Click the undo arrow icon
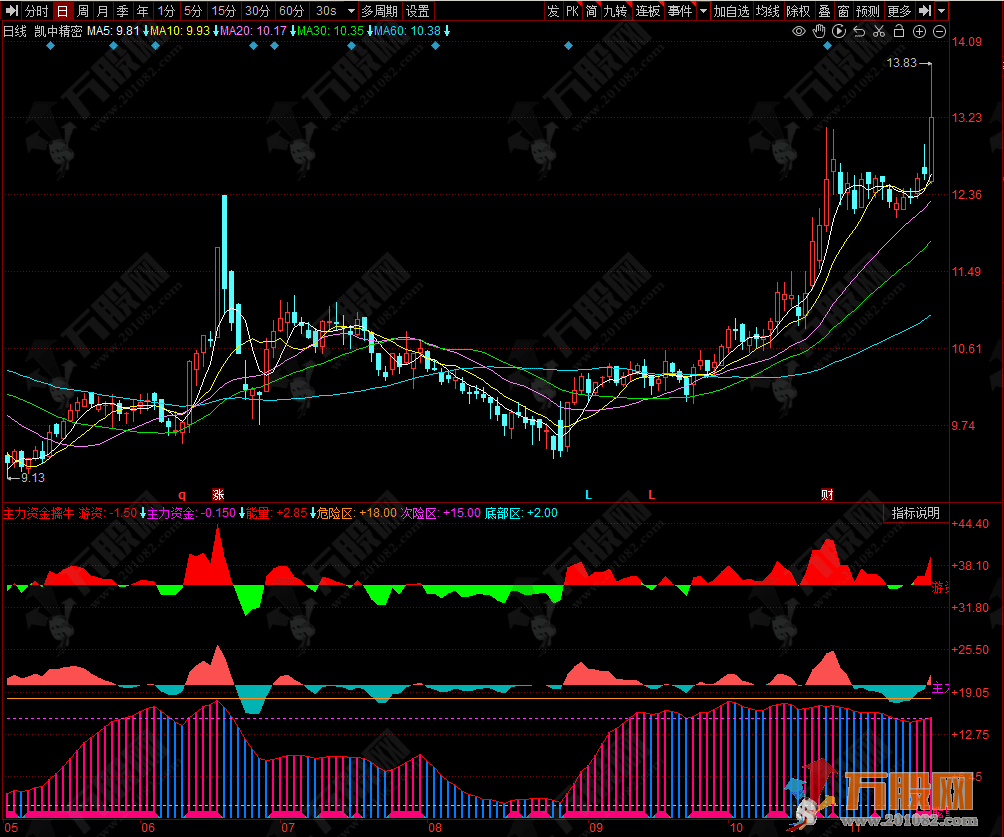The width and height of the screenshot is (1004, 837). pos(859,31)
